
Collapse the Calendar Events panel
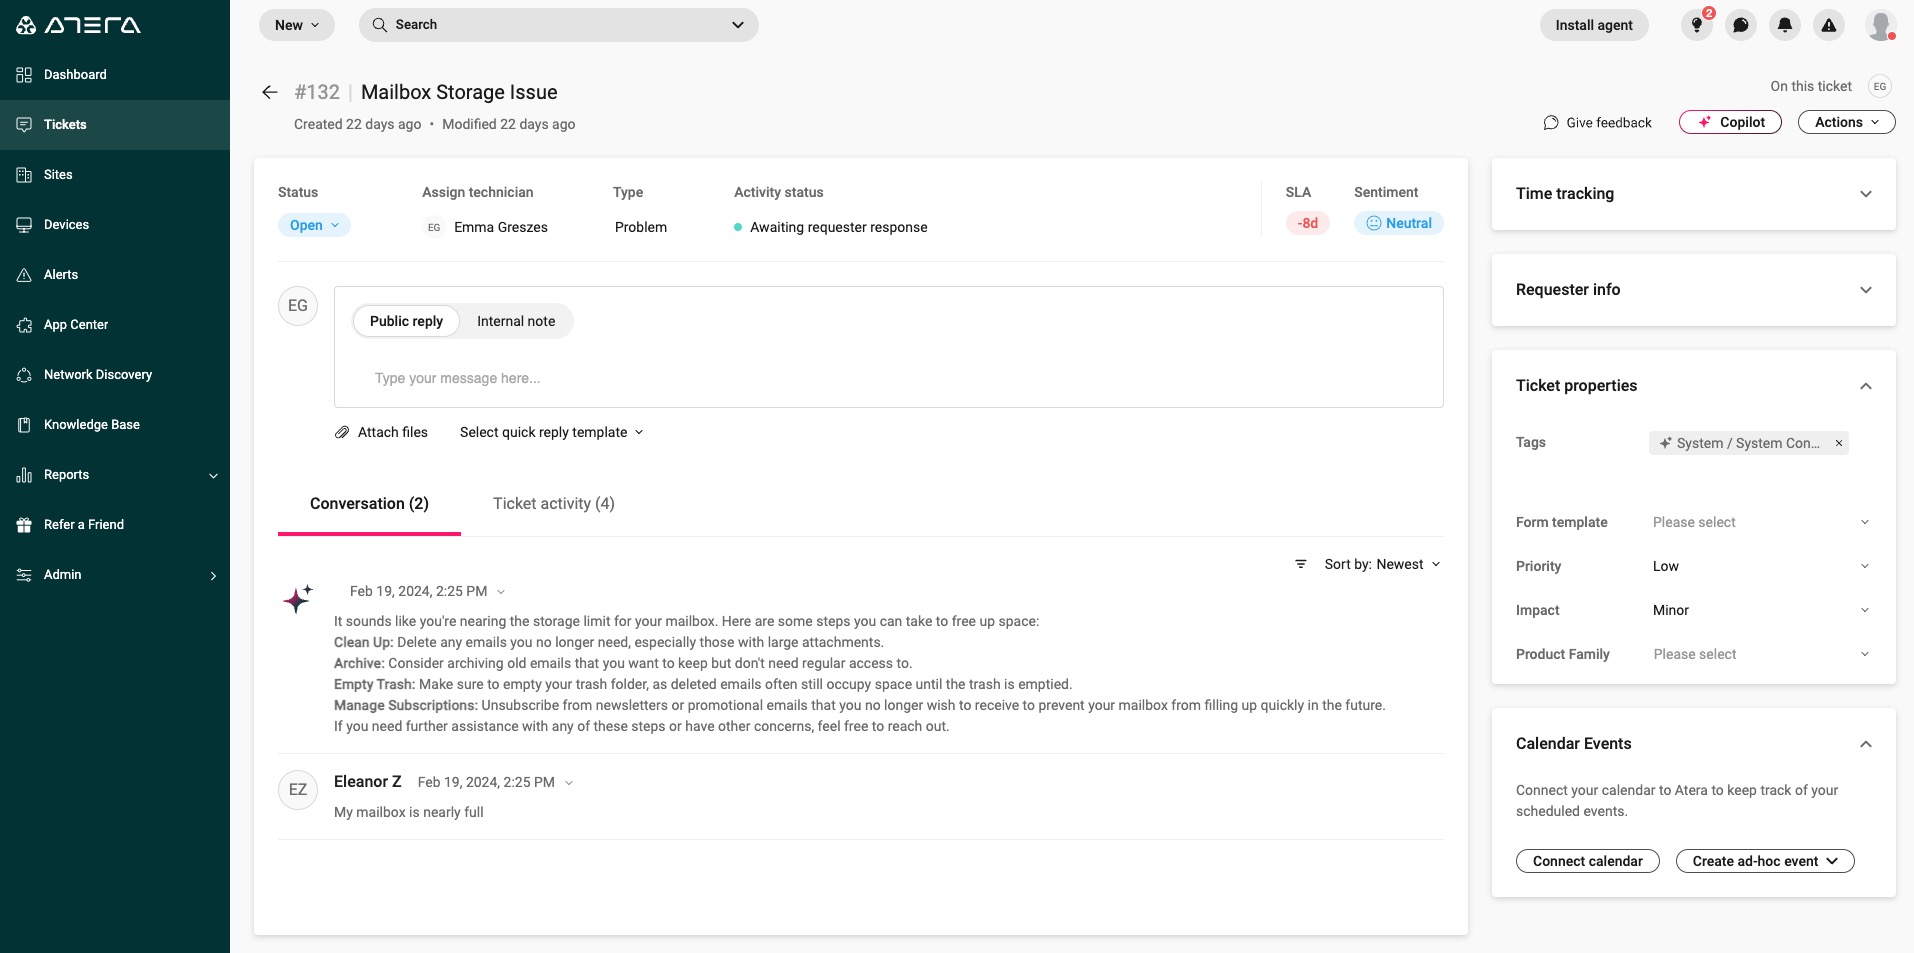coord(1866,744)
